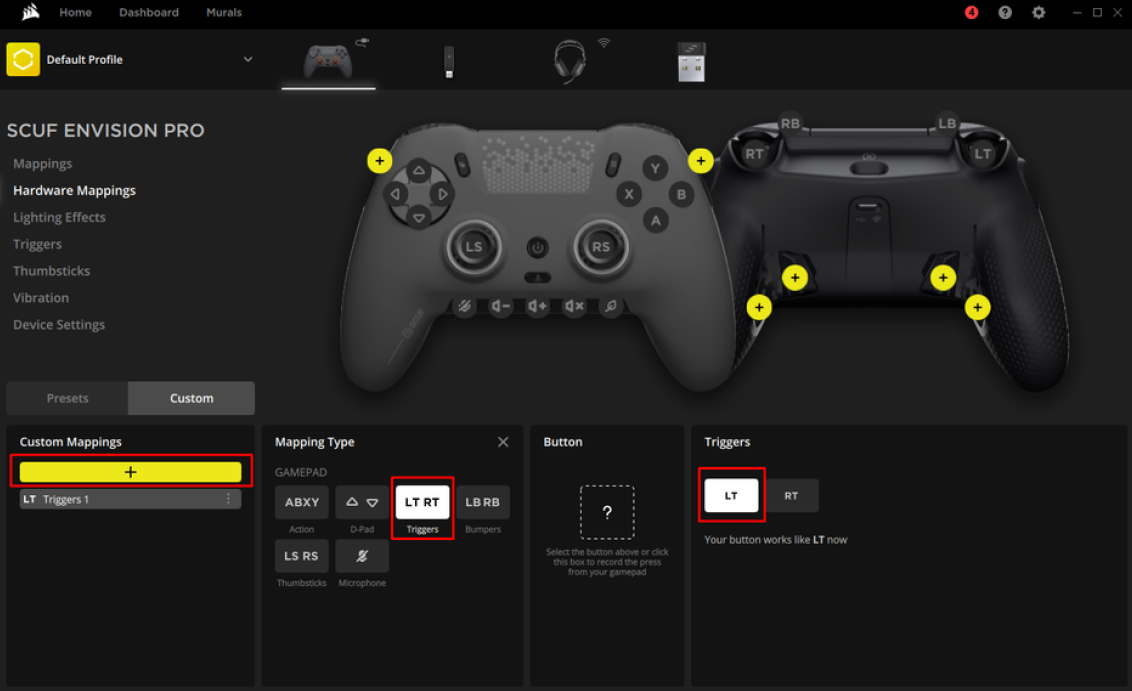Choose the Microphone mapping type
This screenshot has width=1132, height=691.
(x=362, y=556)
